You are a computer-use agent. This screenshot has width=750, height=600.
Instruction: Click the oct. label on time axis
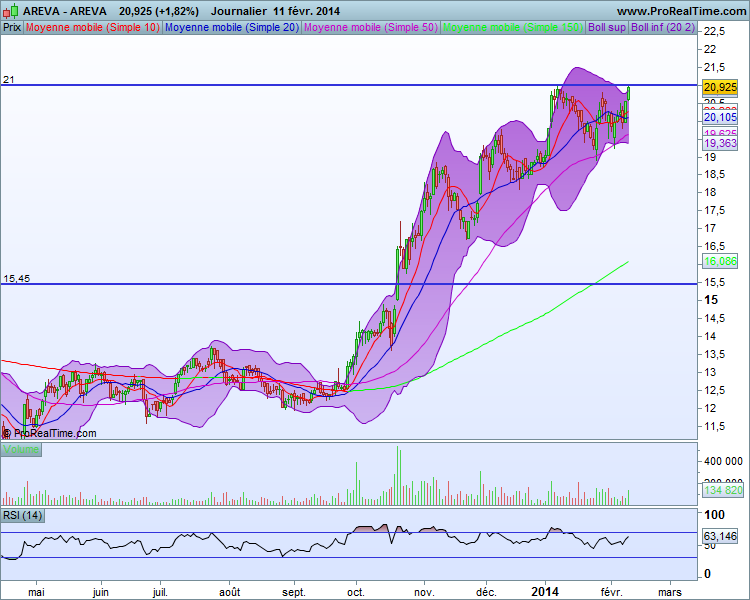point(356,592)
